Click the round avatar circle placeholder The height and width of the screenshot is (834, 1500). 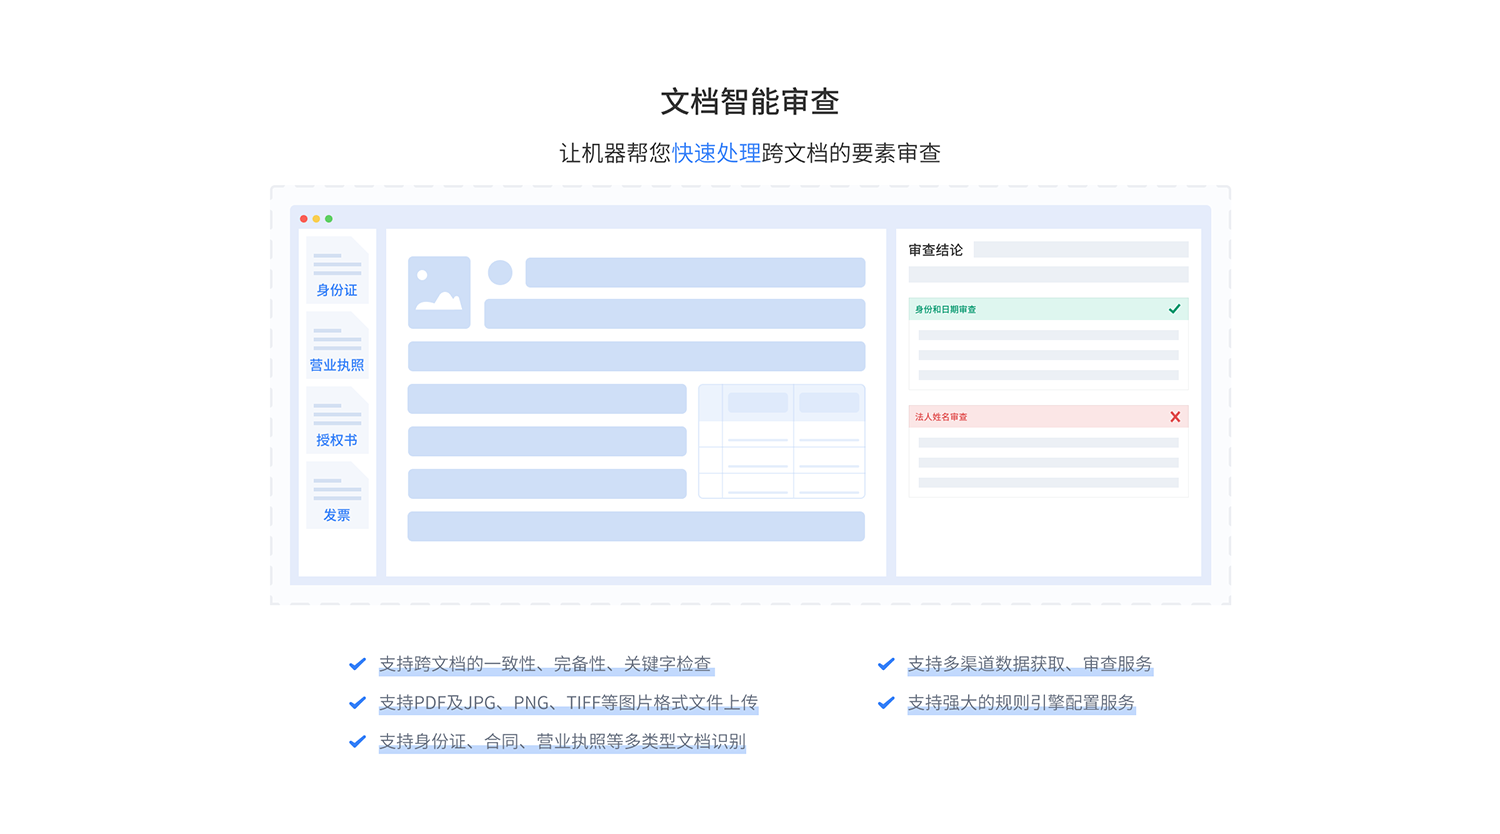click(x=500, y=272)
